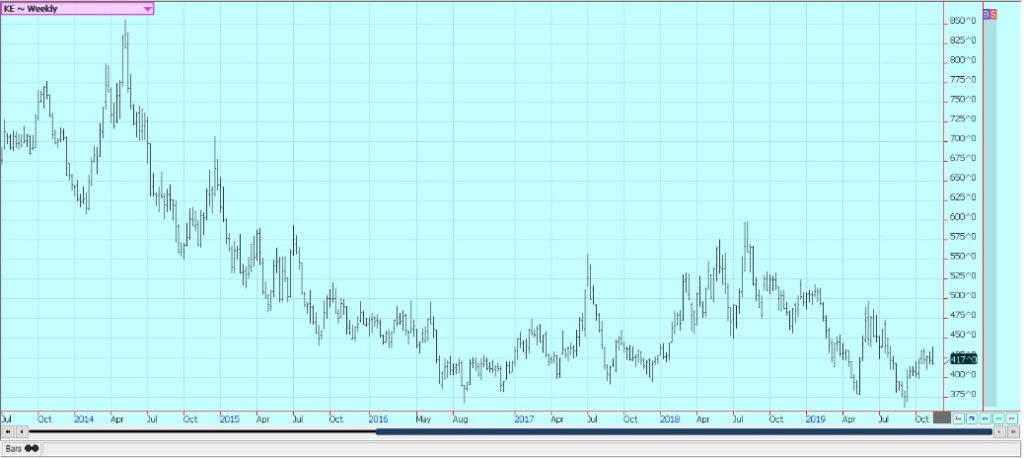Click the 2014 year label on time axis

click(84, 418)
